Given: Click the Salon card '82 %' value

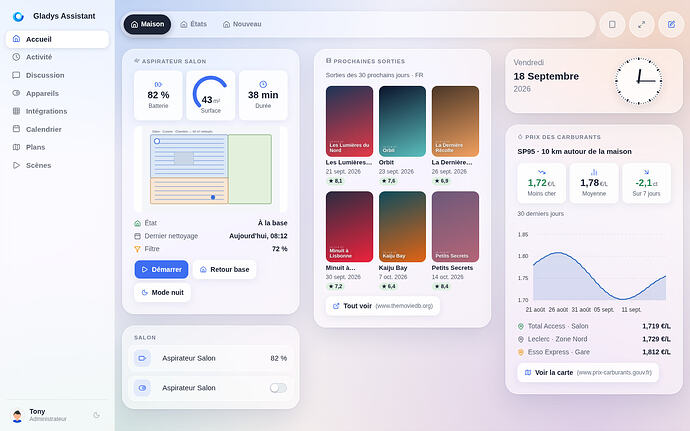Looking at the screenshot, I should (279, 358).
